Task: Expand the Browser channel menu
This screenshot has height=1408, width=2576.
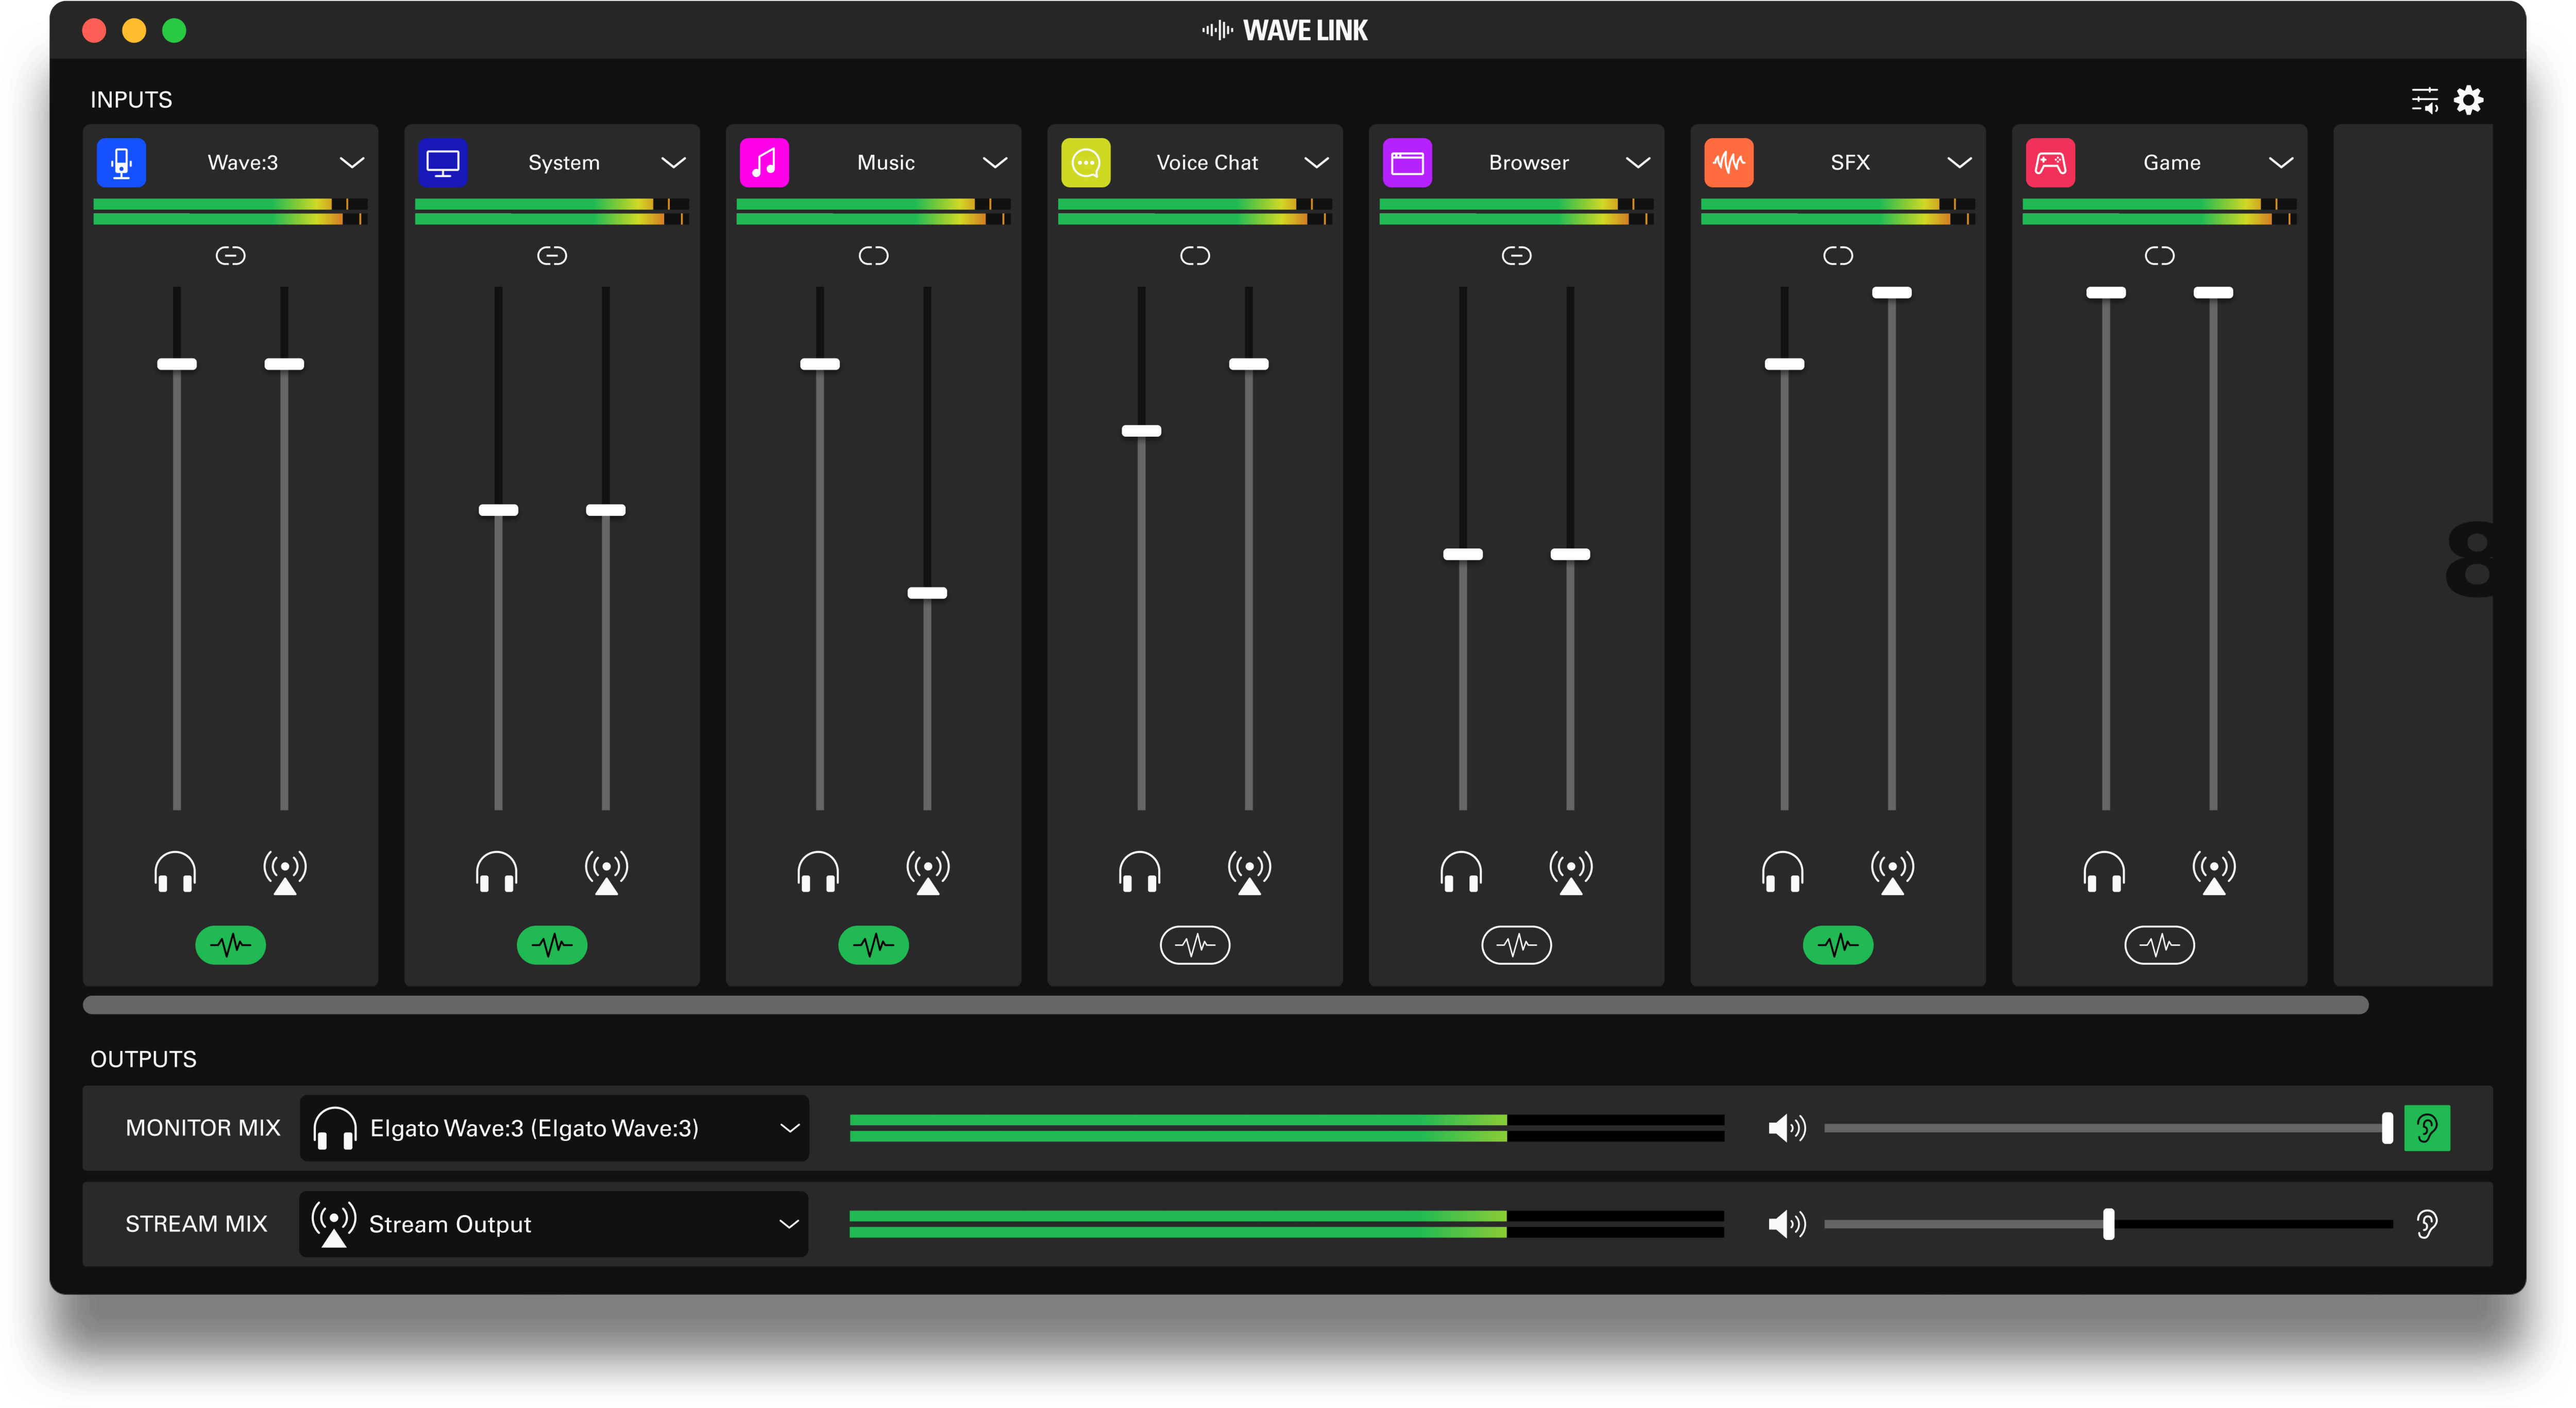Action: click(x=1638, y=162)
